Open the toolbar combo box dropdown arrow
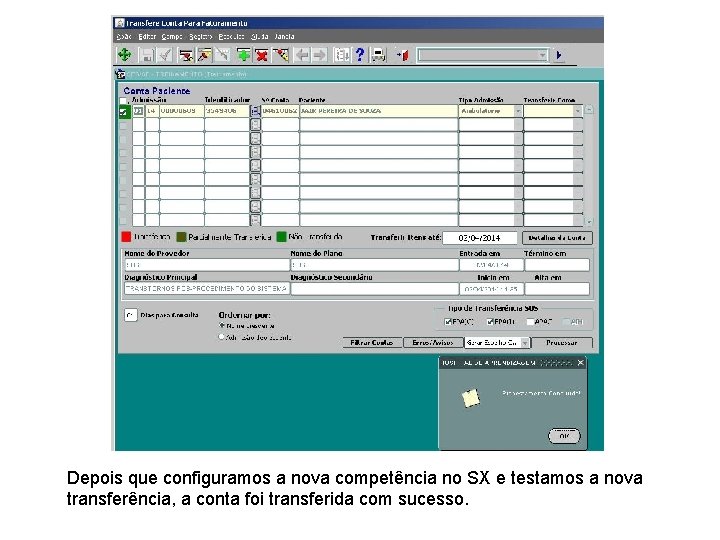This screenshot has width=720, height=540. pos(543,56)
